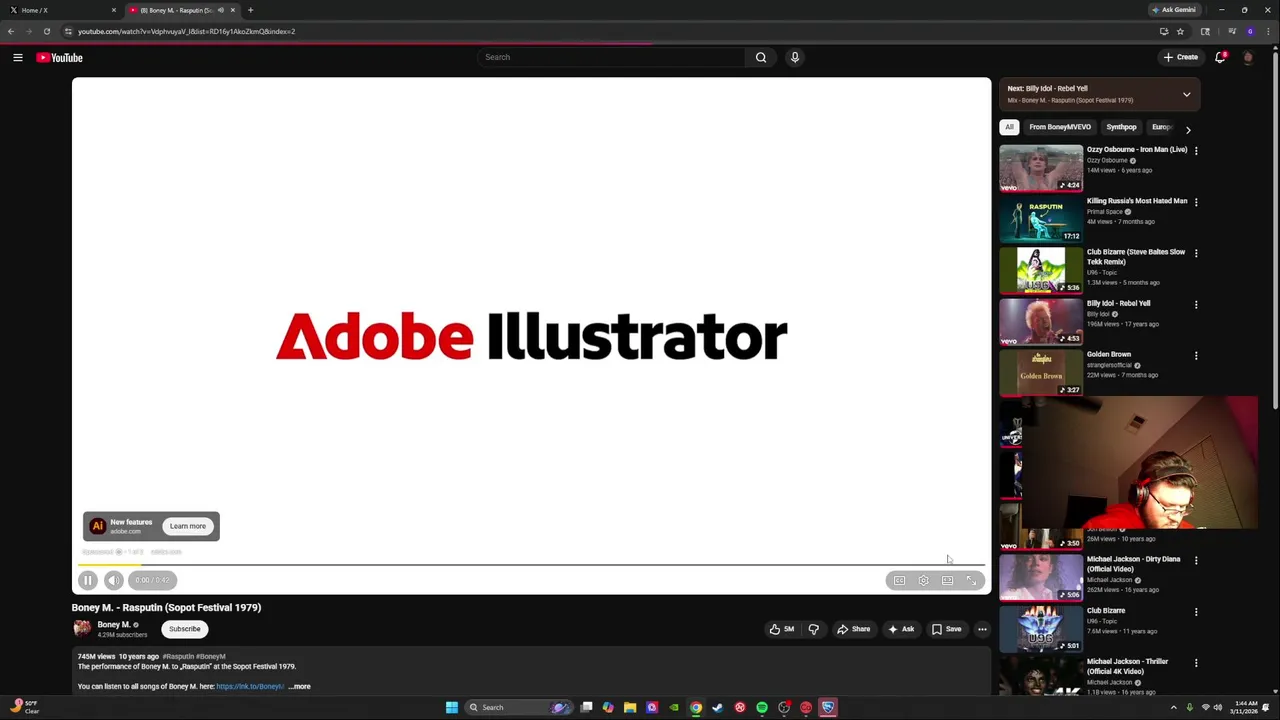Open the YouTube account avatar menu
The height and width of the screenshot is (720, 1280).
tap(1248, 57)
